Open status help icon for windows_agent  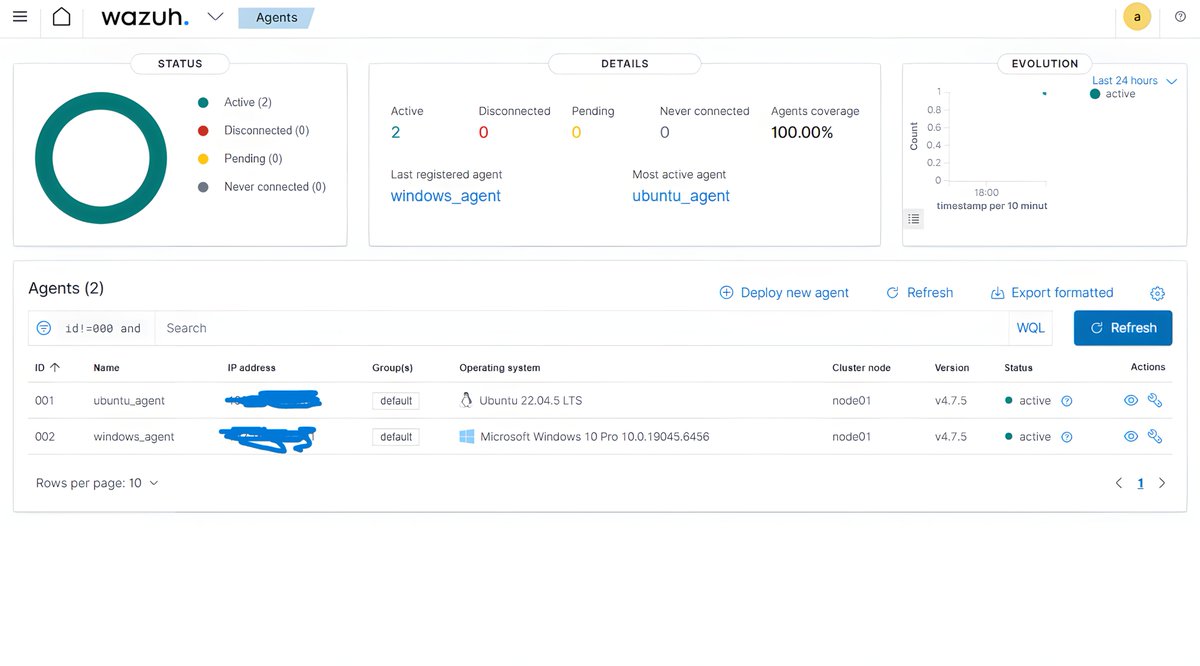pyautogui.click(x=1067, y=437)
